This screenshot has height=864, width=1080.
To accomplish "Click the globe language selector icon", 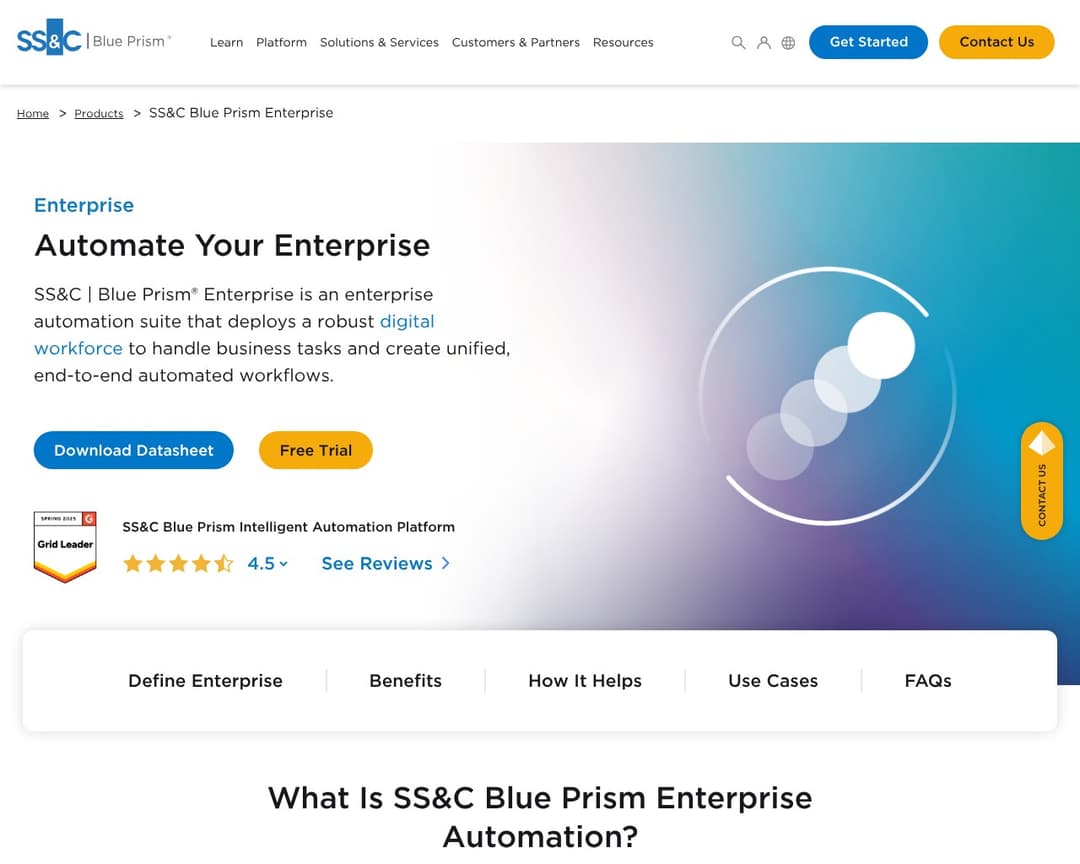I will (788, 43).
